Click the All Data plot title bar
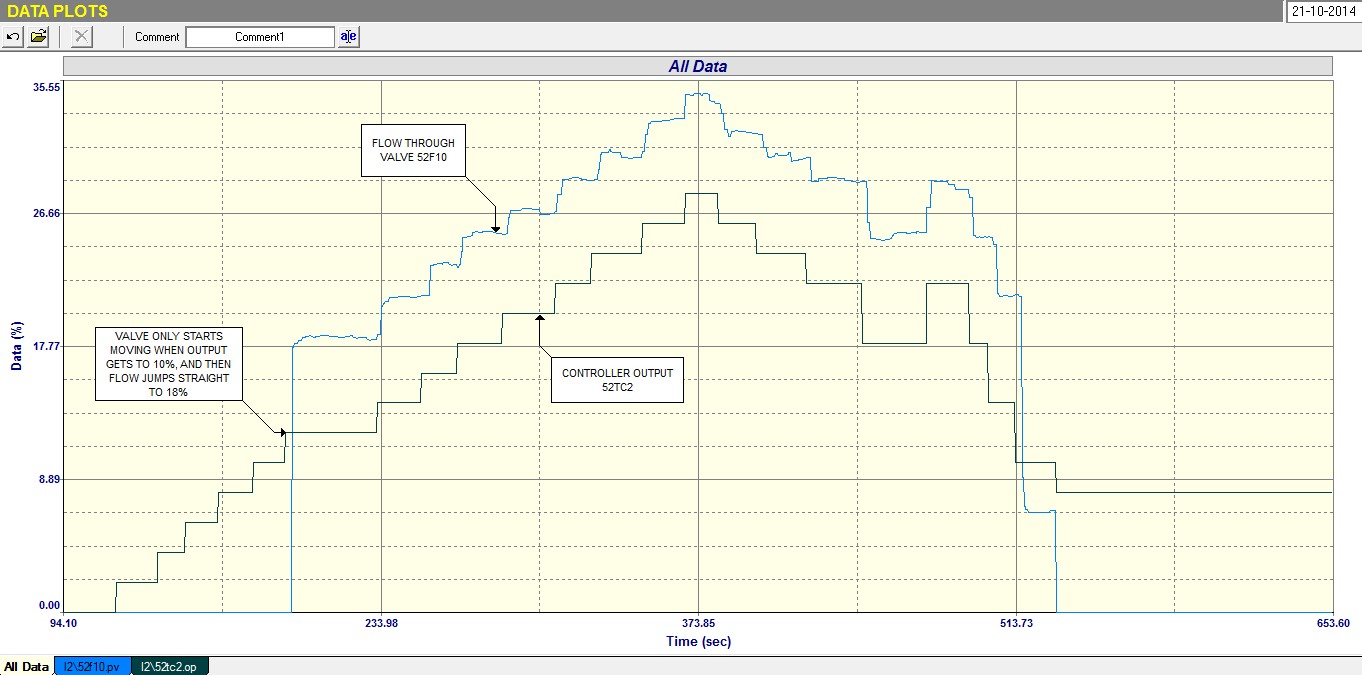Viewport: 1362px width, 675px height. (697, 66)
